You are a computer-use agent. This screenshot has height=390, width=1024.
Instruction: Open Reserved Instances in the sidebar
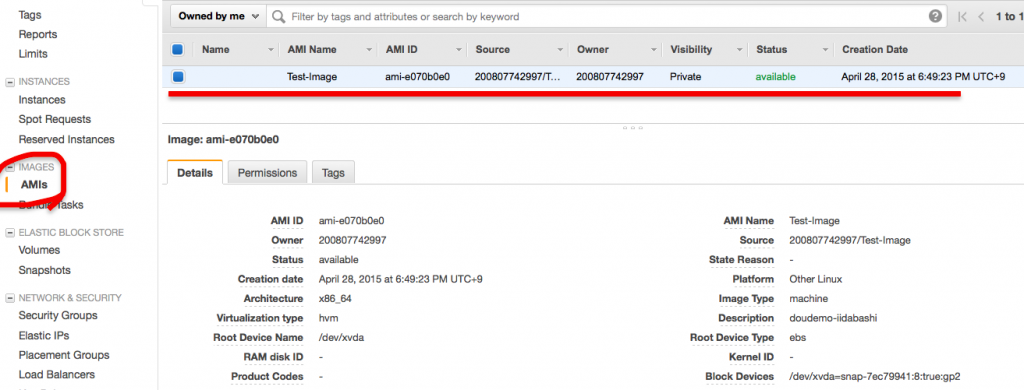tap(66, 139)
